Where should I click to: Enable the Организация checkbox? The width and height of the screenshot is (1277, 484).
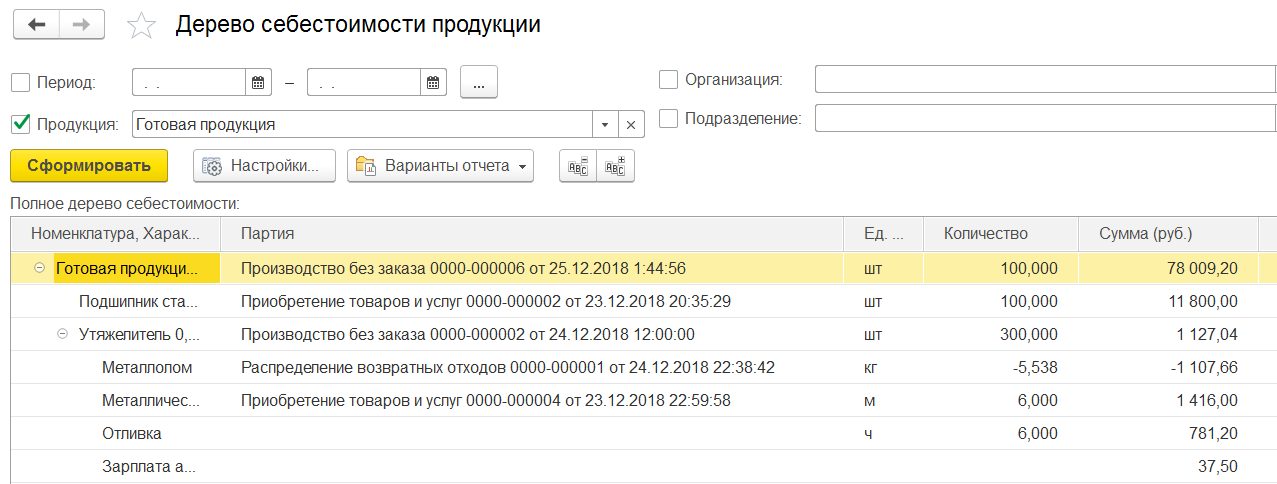point(668,79)
